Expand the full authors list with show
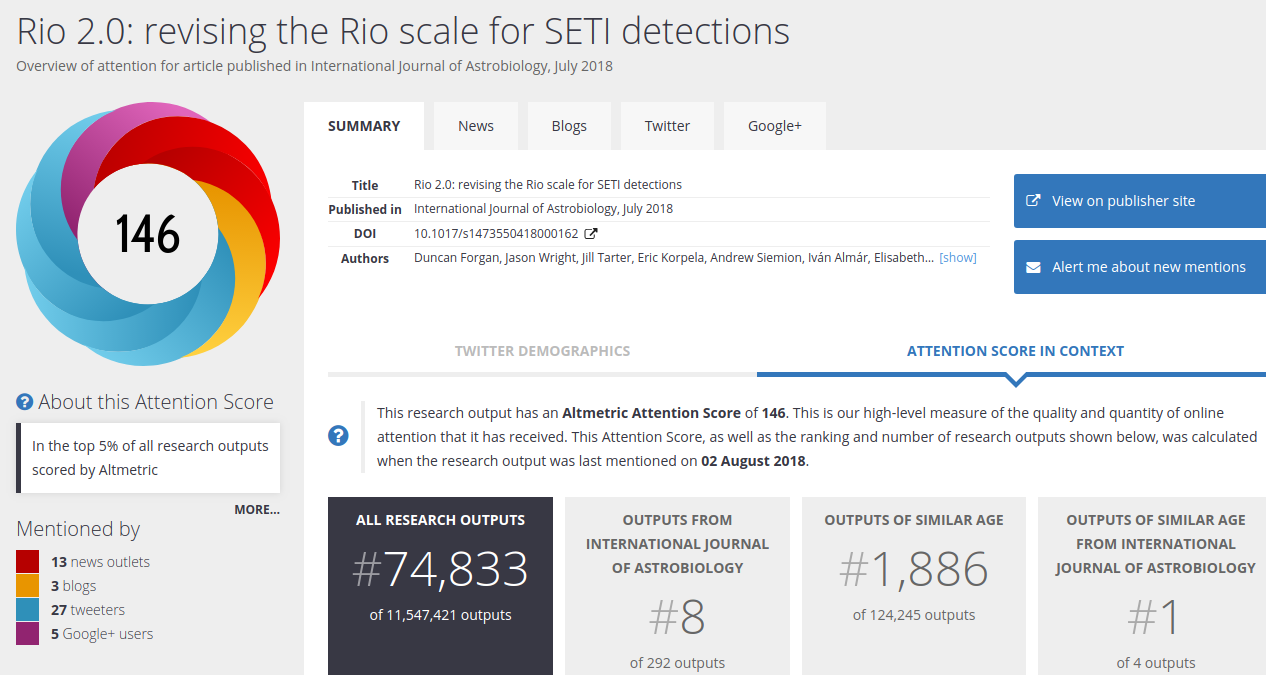 coord(957,258)
